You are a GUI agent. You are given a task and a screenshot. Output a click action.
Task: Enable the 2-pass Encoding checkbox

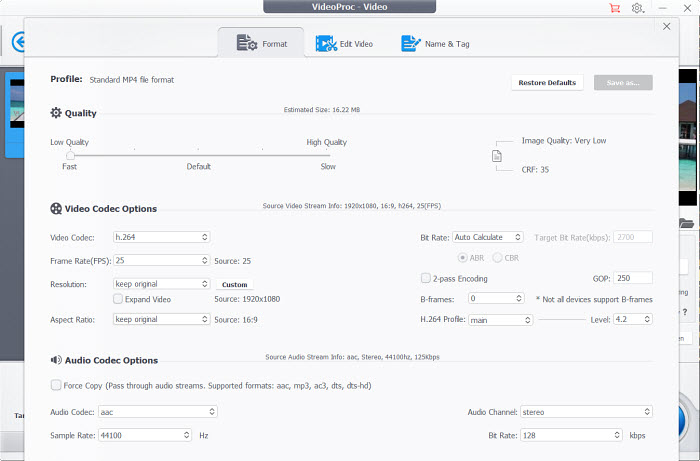coord(425,278)
